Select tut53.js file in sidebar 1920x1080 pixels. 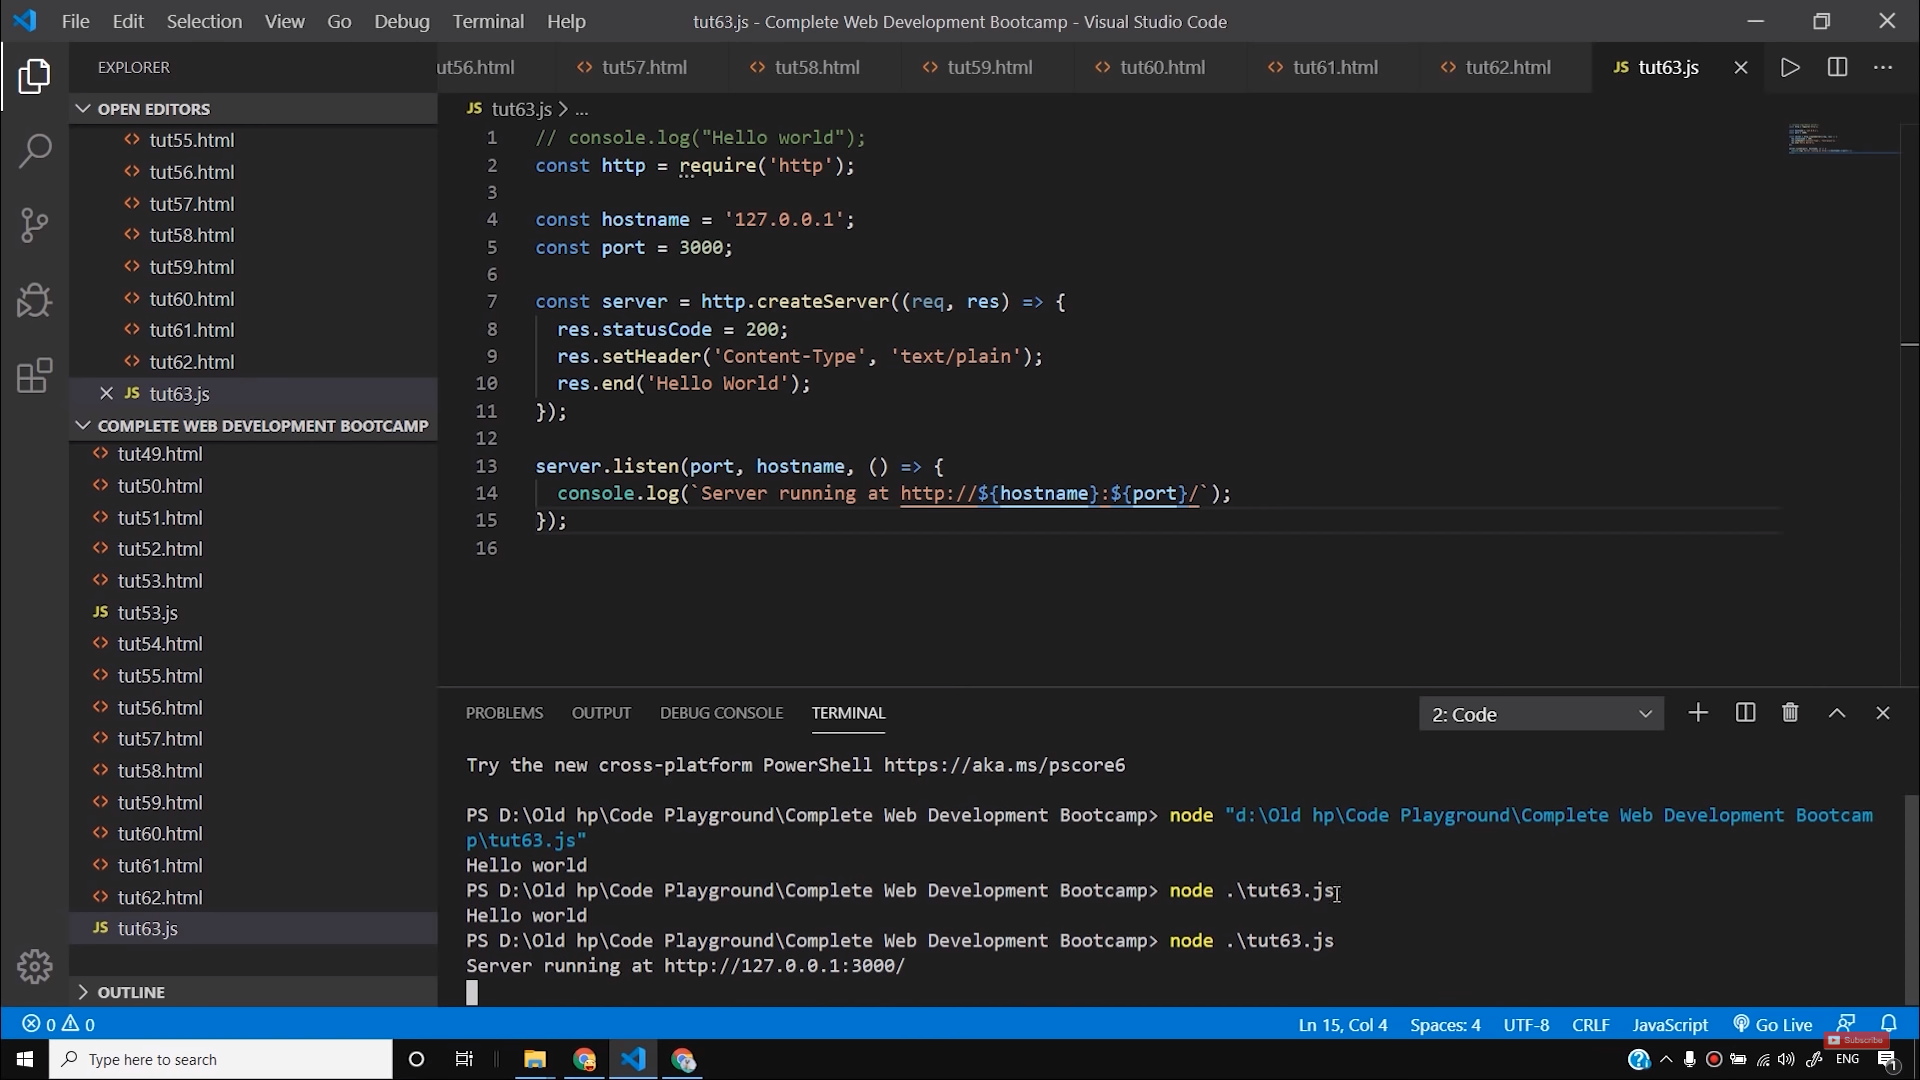pyautogui.click(x=148, y=612)
